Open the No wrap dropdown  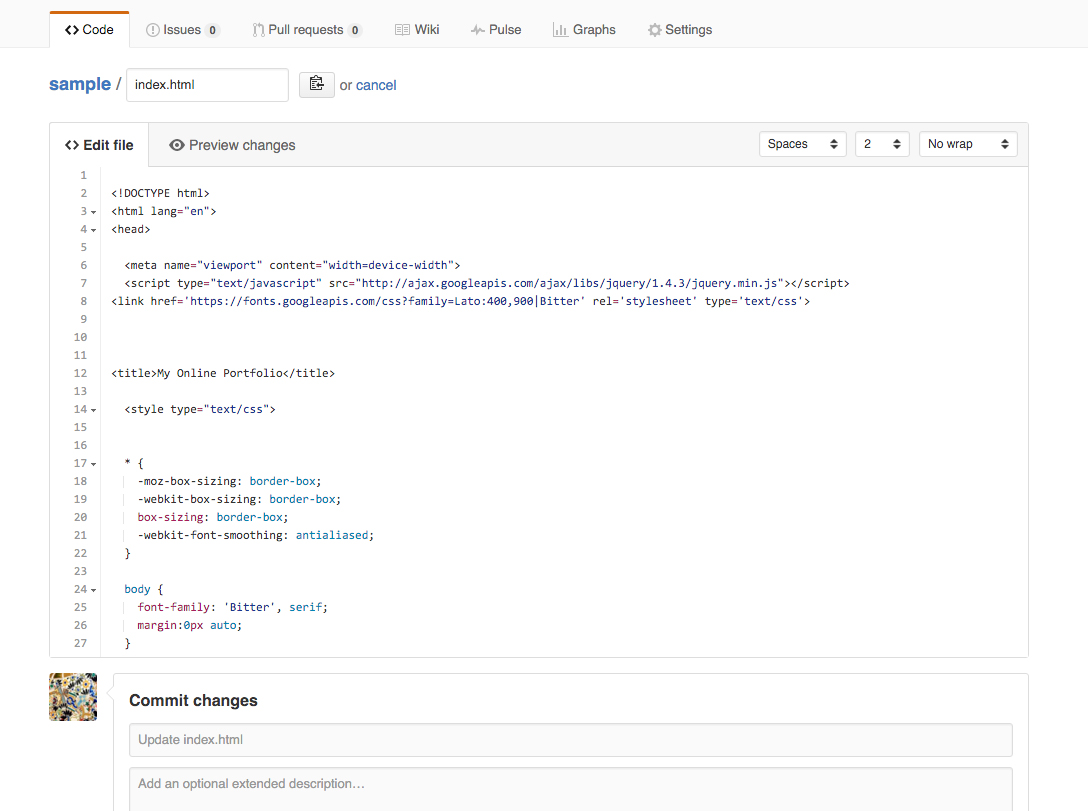(968, 144)
